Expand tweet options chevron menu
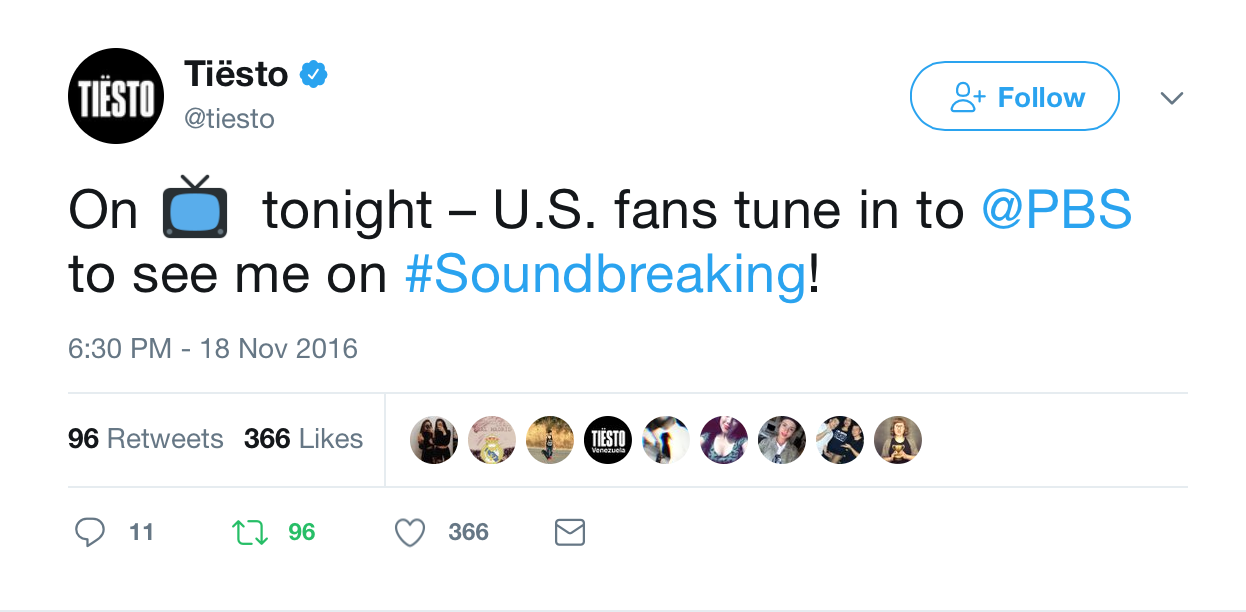Screen dimensions: 1246x612 click(1171, 98)
